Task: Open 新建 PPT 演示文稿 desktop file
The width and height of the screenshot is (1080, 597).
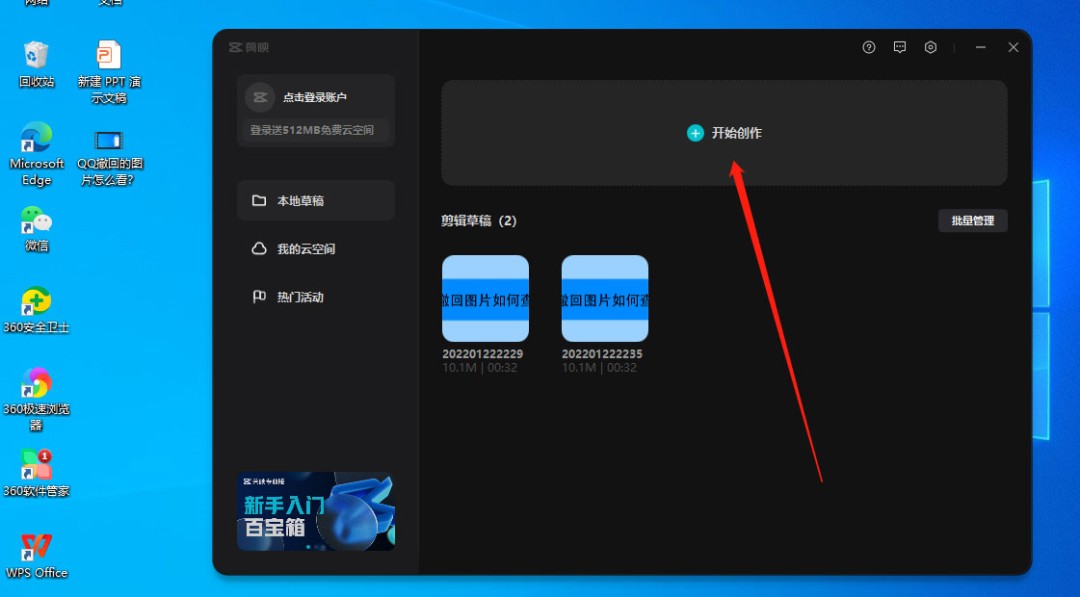Action: [109, 72]
